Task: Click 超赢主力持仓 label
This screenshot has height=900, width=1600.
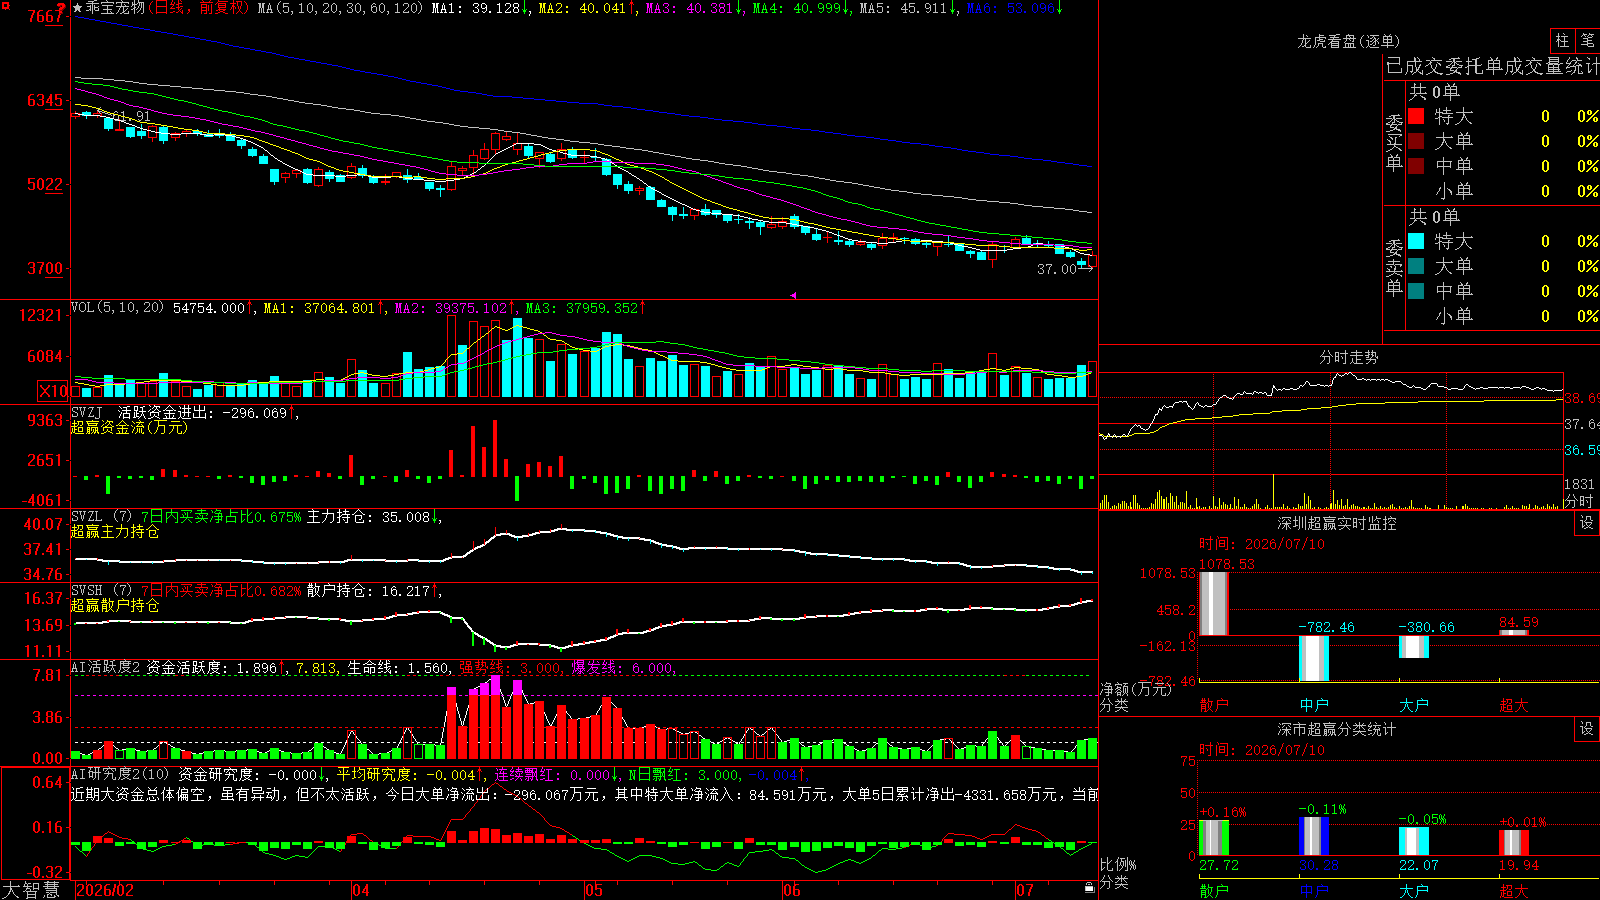Action: (115, 531)
